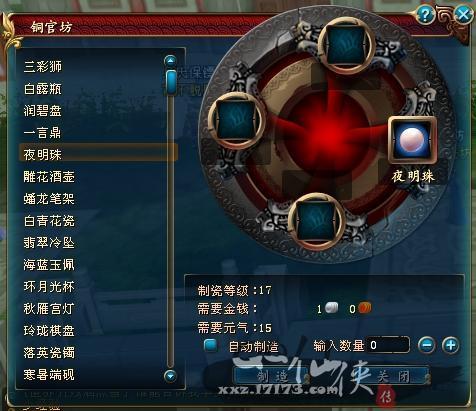Select 三彩狮 from the recipe list

tap(43, 67)
